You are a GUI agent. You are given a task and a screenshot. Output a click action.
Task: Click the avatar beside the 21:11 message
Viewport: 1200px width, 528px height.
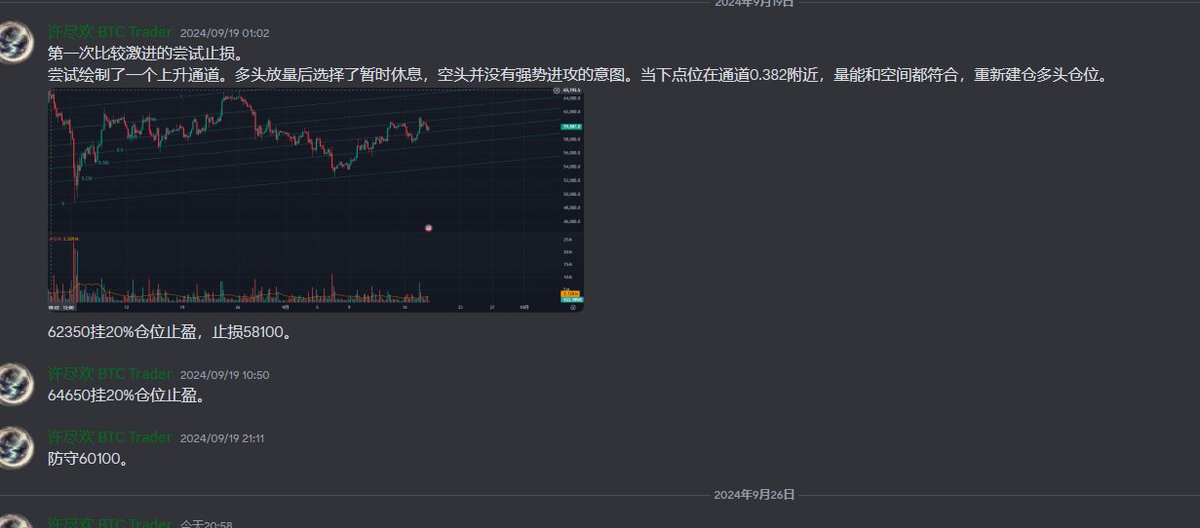pyautogui.click(x=16, y=447)
